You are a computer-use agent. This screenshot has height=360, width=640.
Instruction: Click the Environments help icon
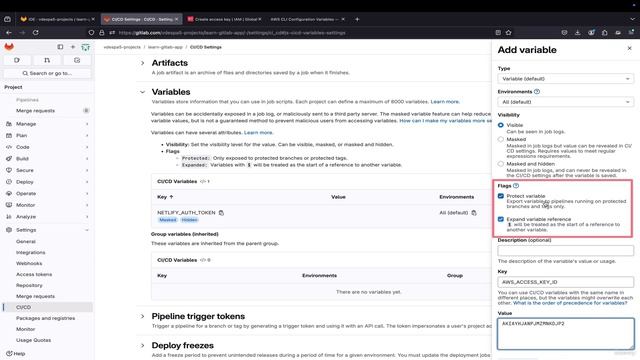coord(537,92)
